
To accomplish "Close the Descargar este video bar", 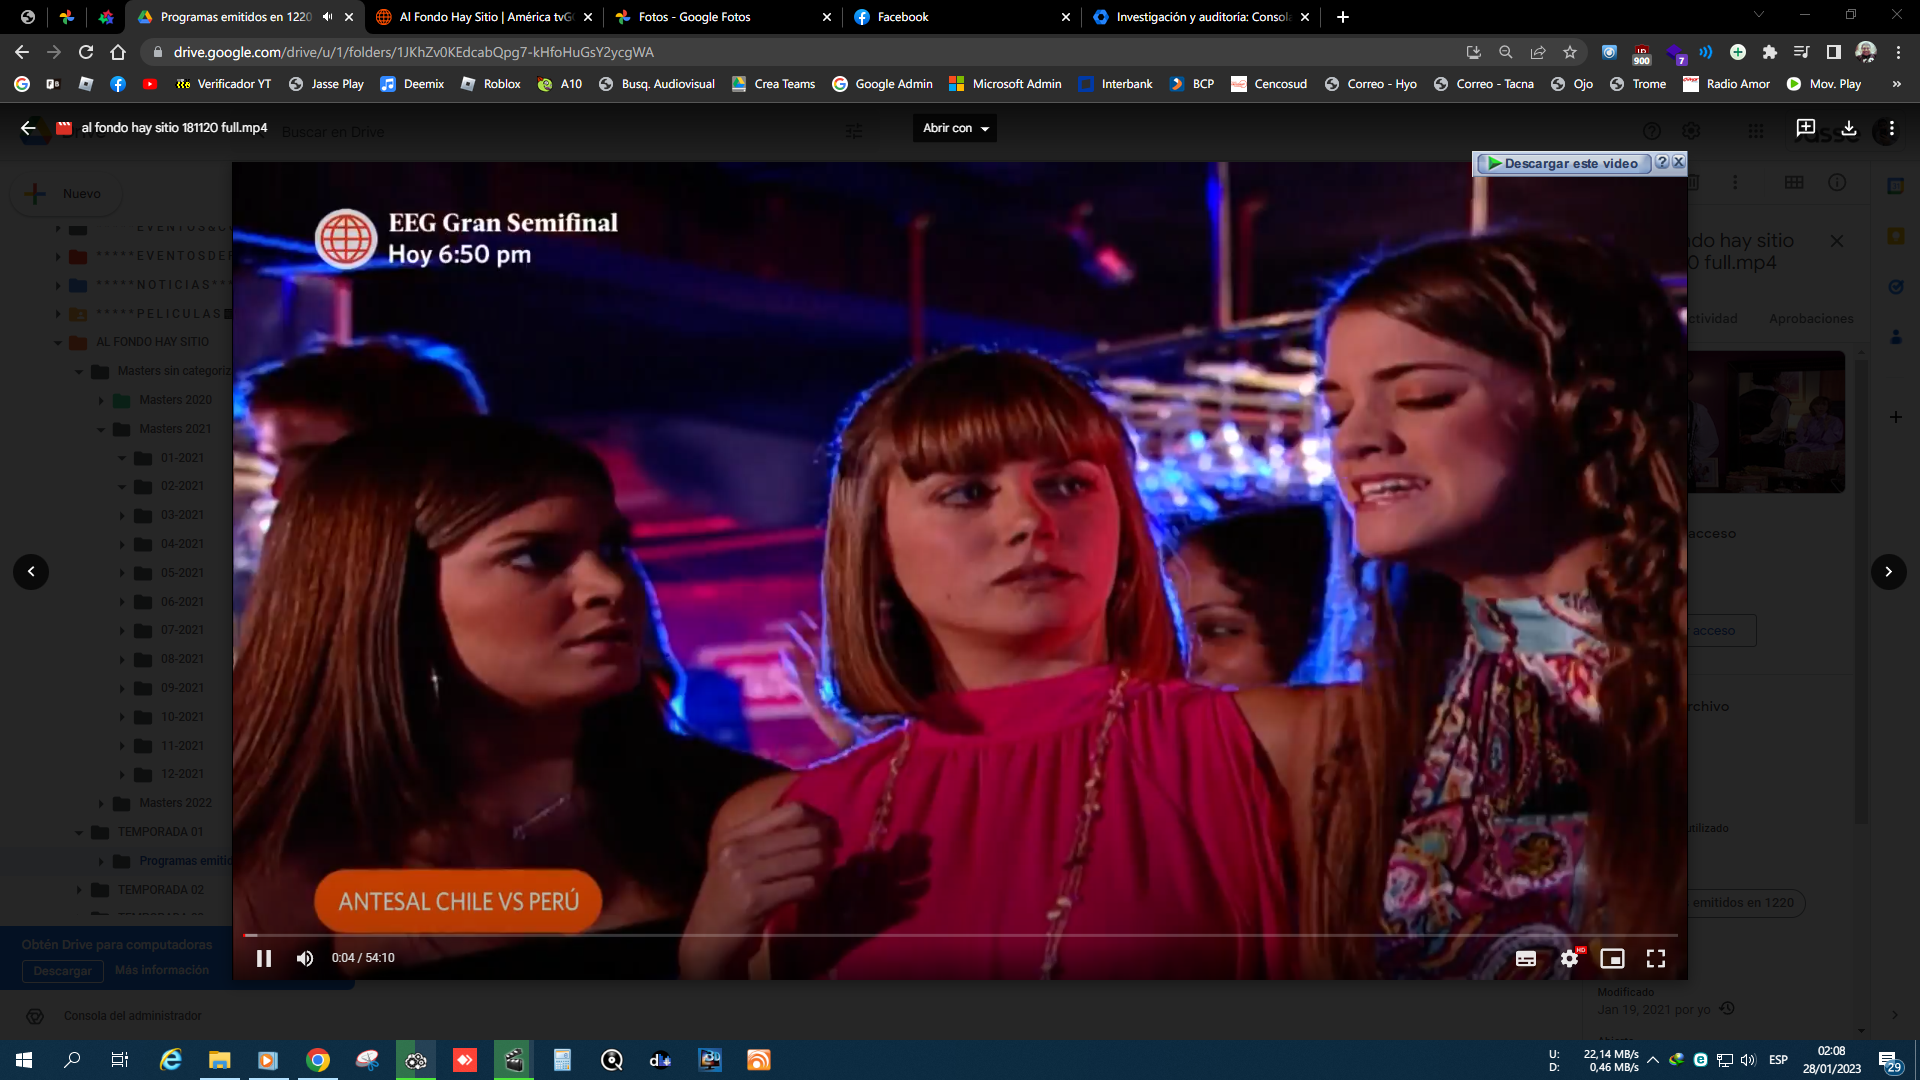I will click(1679, 162).
